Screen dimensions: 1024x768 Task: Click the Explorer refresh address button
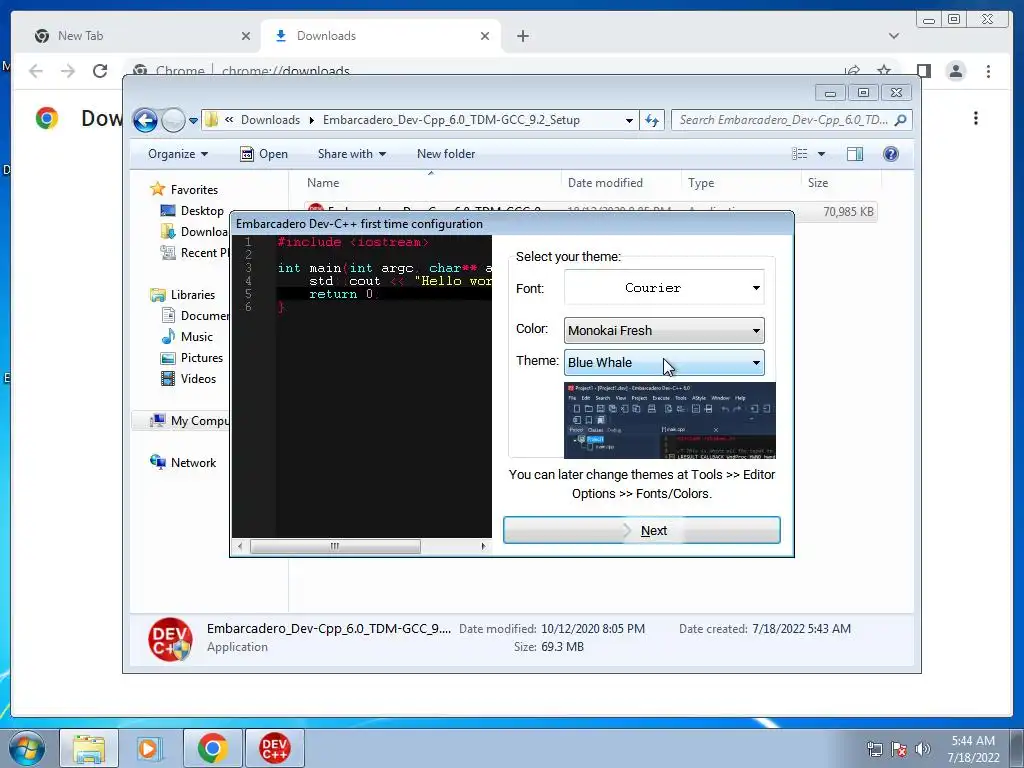pyautogui.click(x=652, y=120)
